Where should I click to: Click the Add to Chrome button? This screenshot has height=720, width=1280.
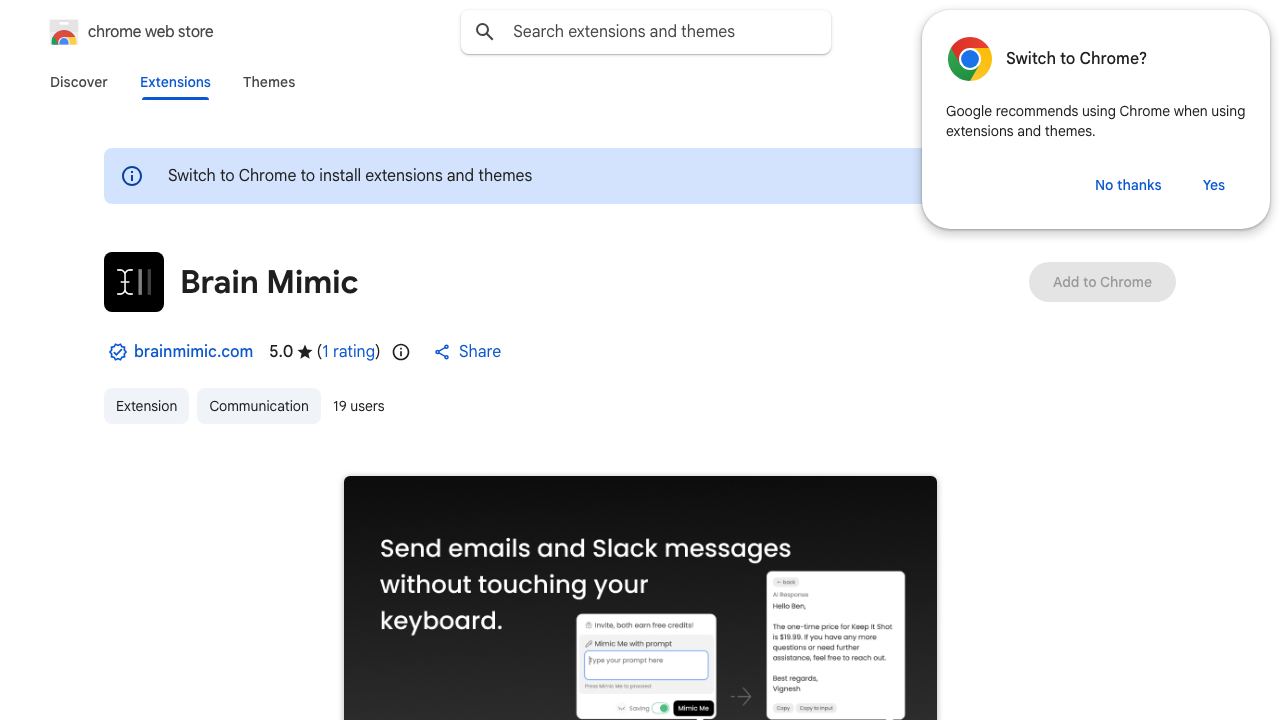1102,282
